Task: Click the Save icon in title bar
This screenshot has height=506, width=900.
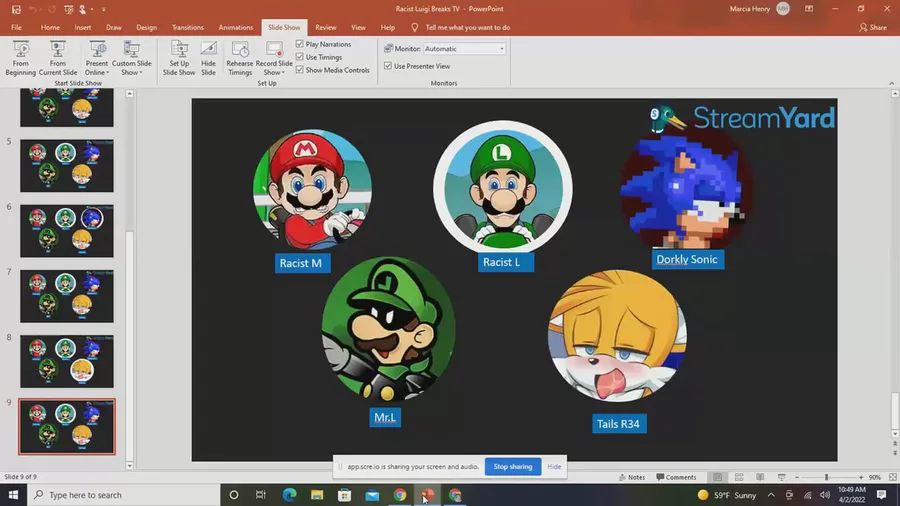Action: (x=16, y=9)
